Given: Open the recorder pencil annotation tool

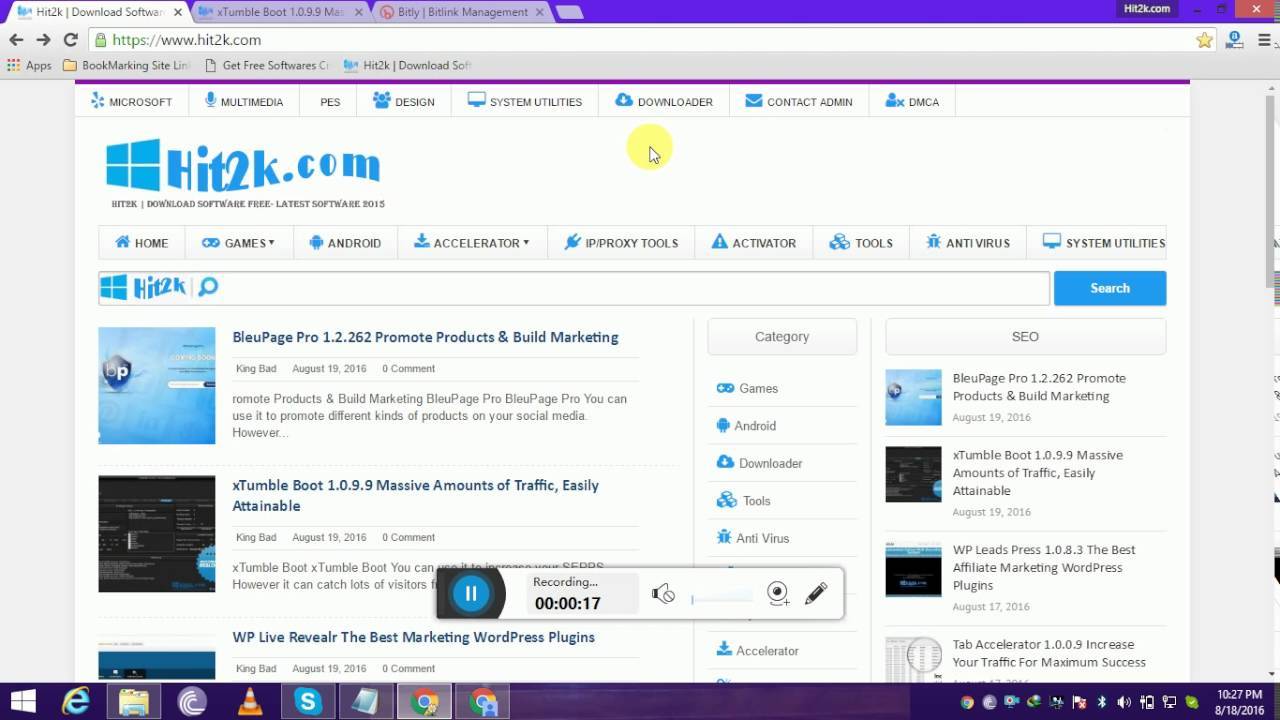Looking at the screenshot, I should [816, 594].
